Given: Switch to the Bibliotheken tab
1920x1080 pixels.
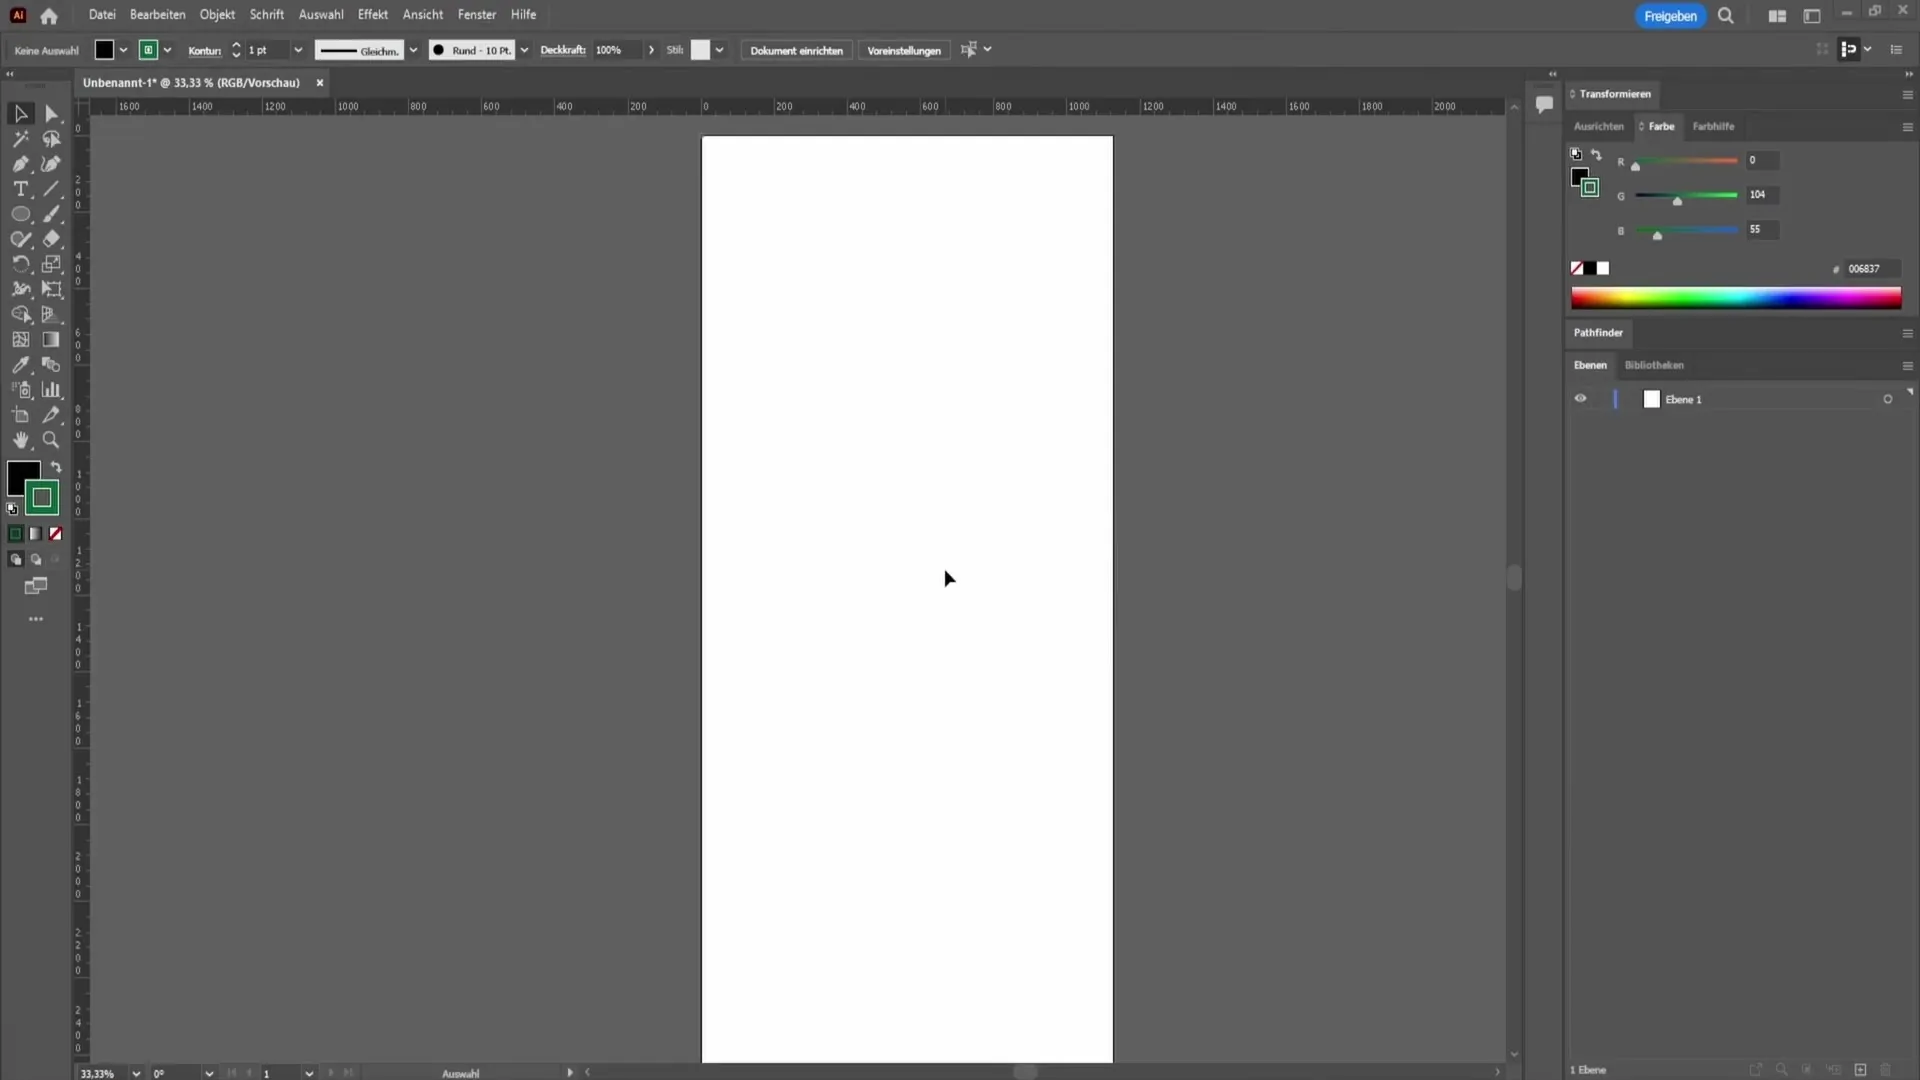Looking at the screenshot, I should click(x=1654, y=365).
